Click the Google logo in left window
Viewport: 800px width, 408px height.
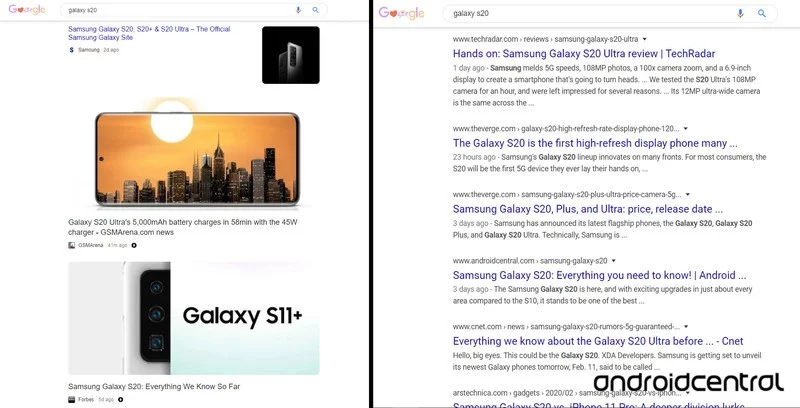pos(27,10)
